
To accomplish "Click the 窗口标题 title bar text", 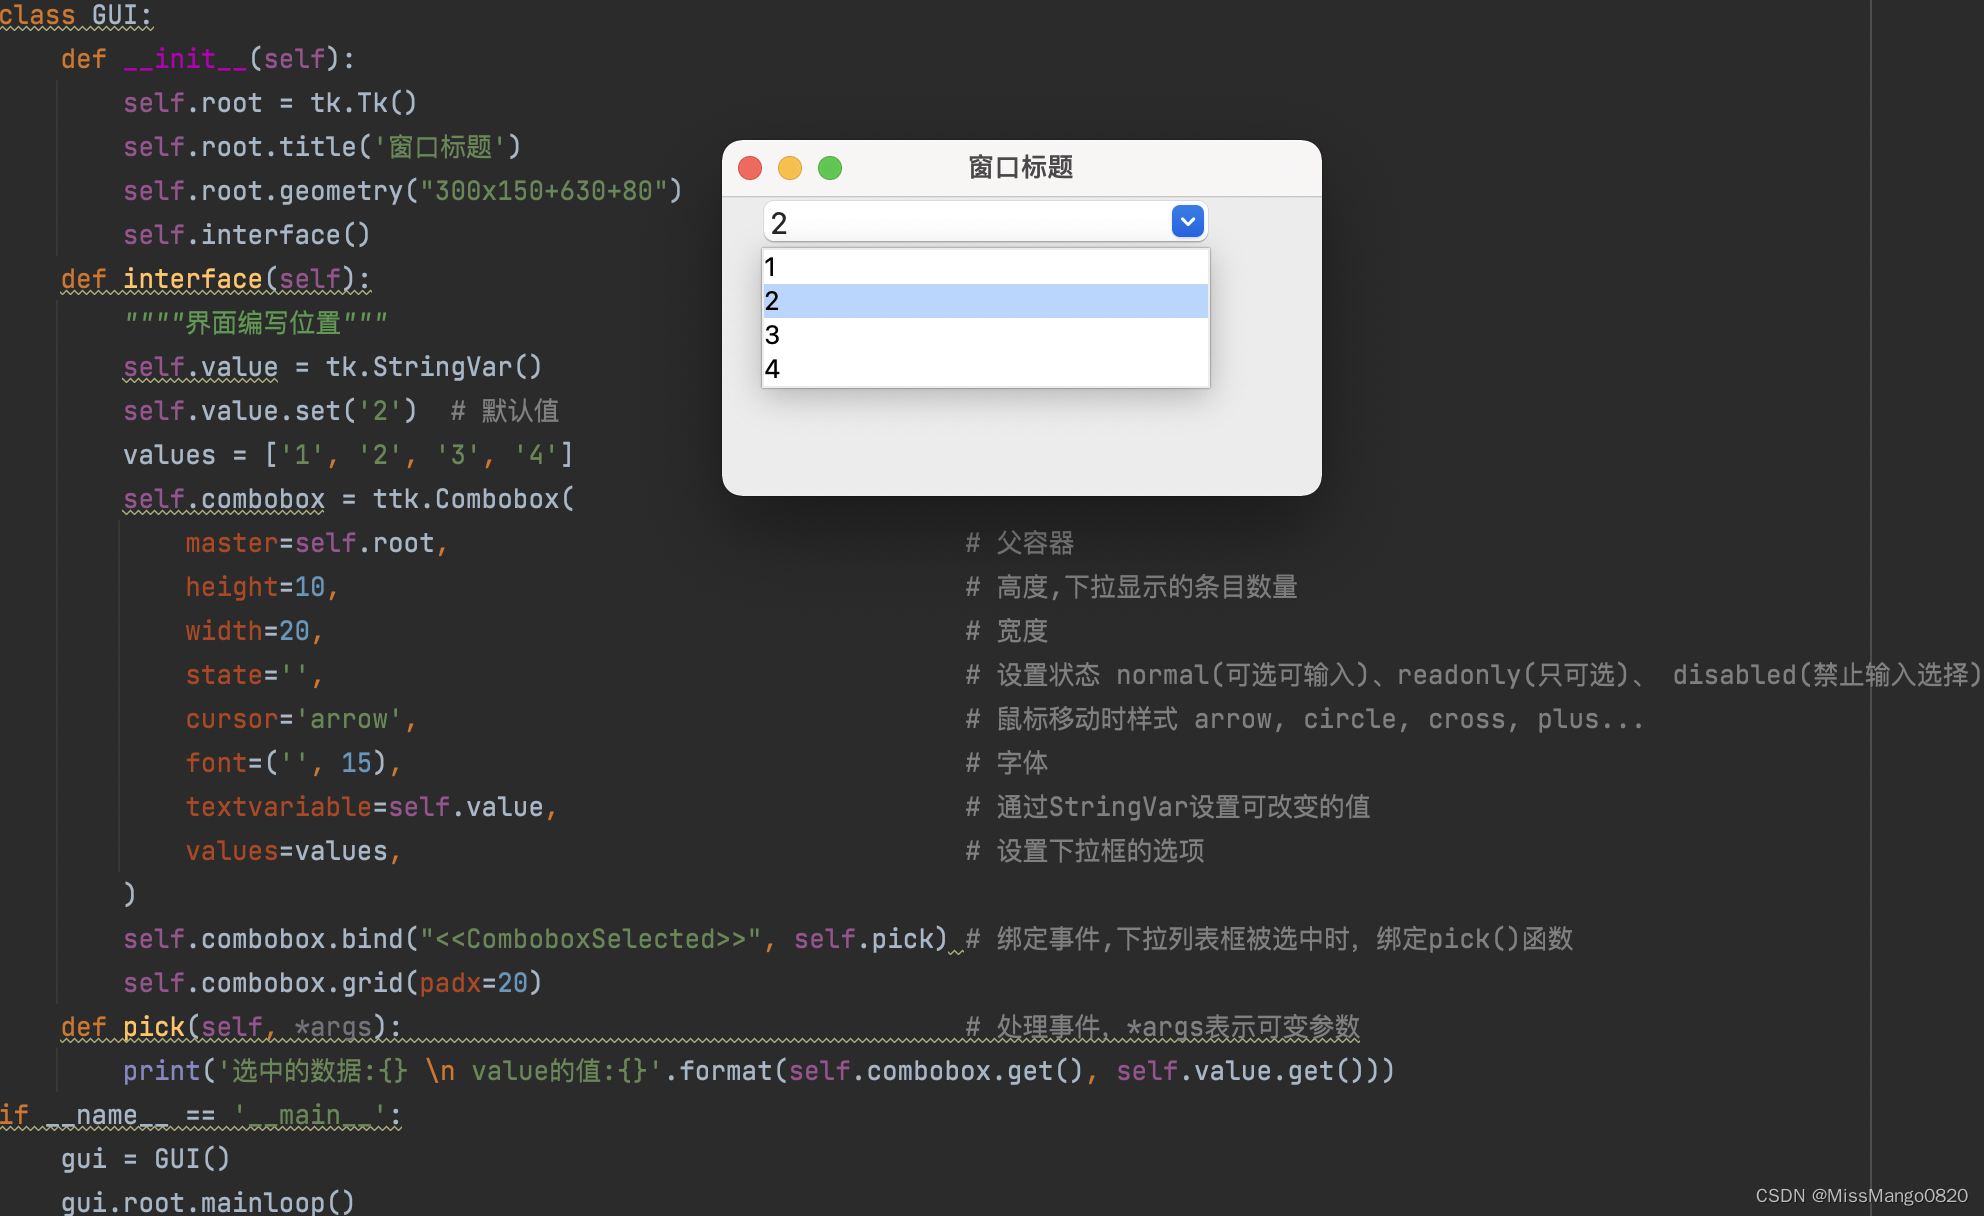I will point(1020,167).
